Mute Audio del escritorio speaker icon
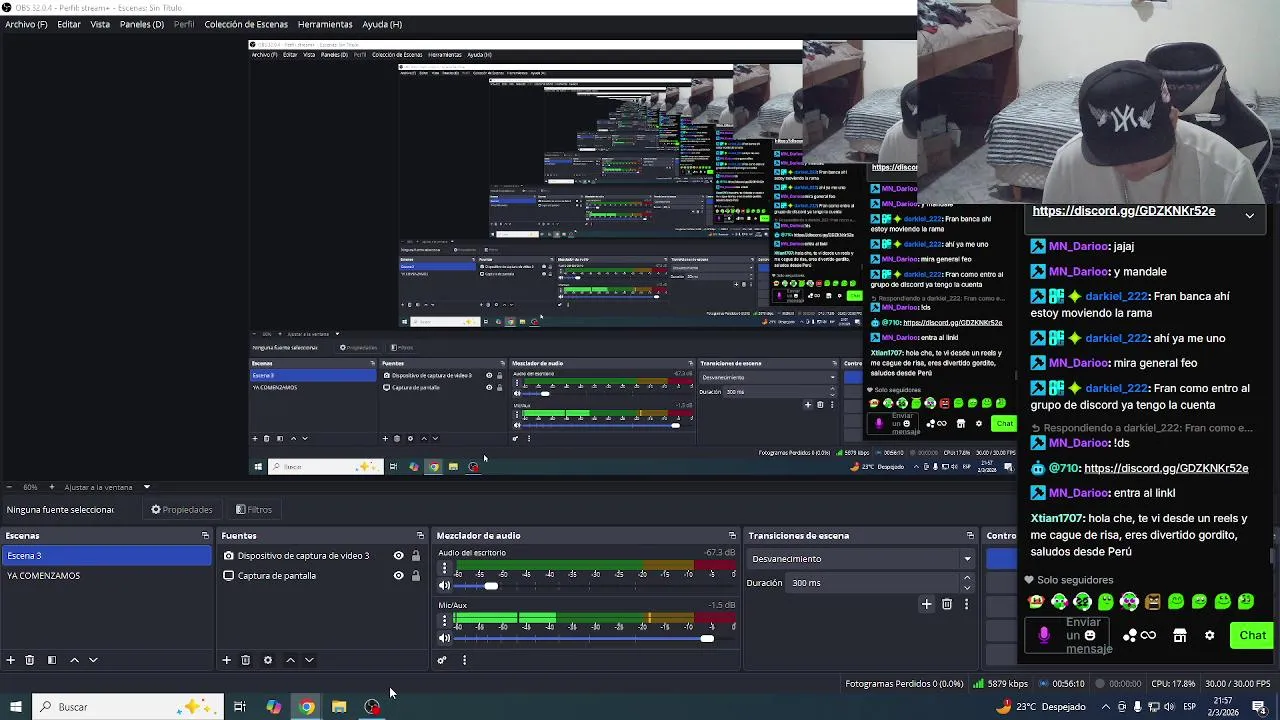The height and width of the screenshot is (720, 1280). click(x=445, y=586)
